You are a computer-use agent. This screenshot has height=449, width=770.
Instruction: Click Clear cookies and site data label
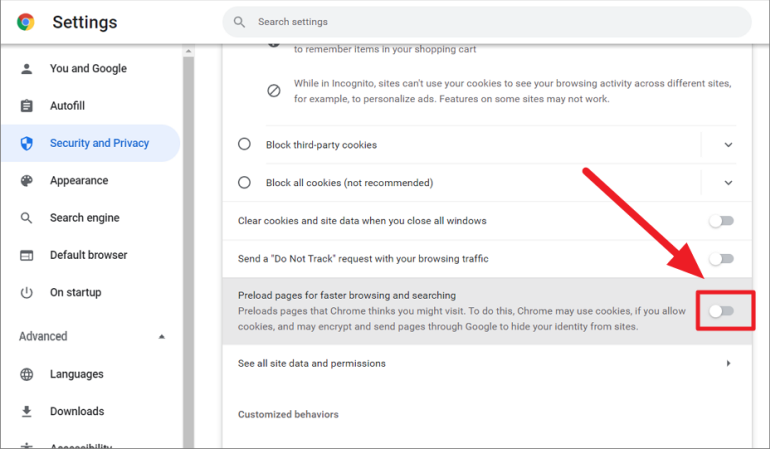[362, 221]
